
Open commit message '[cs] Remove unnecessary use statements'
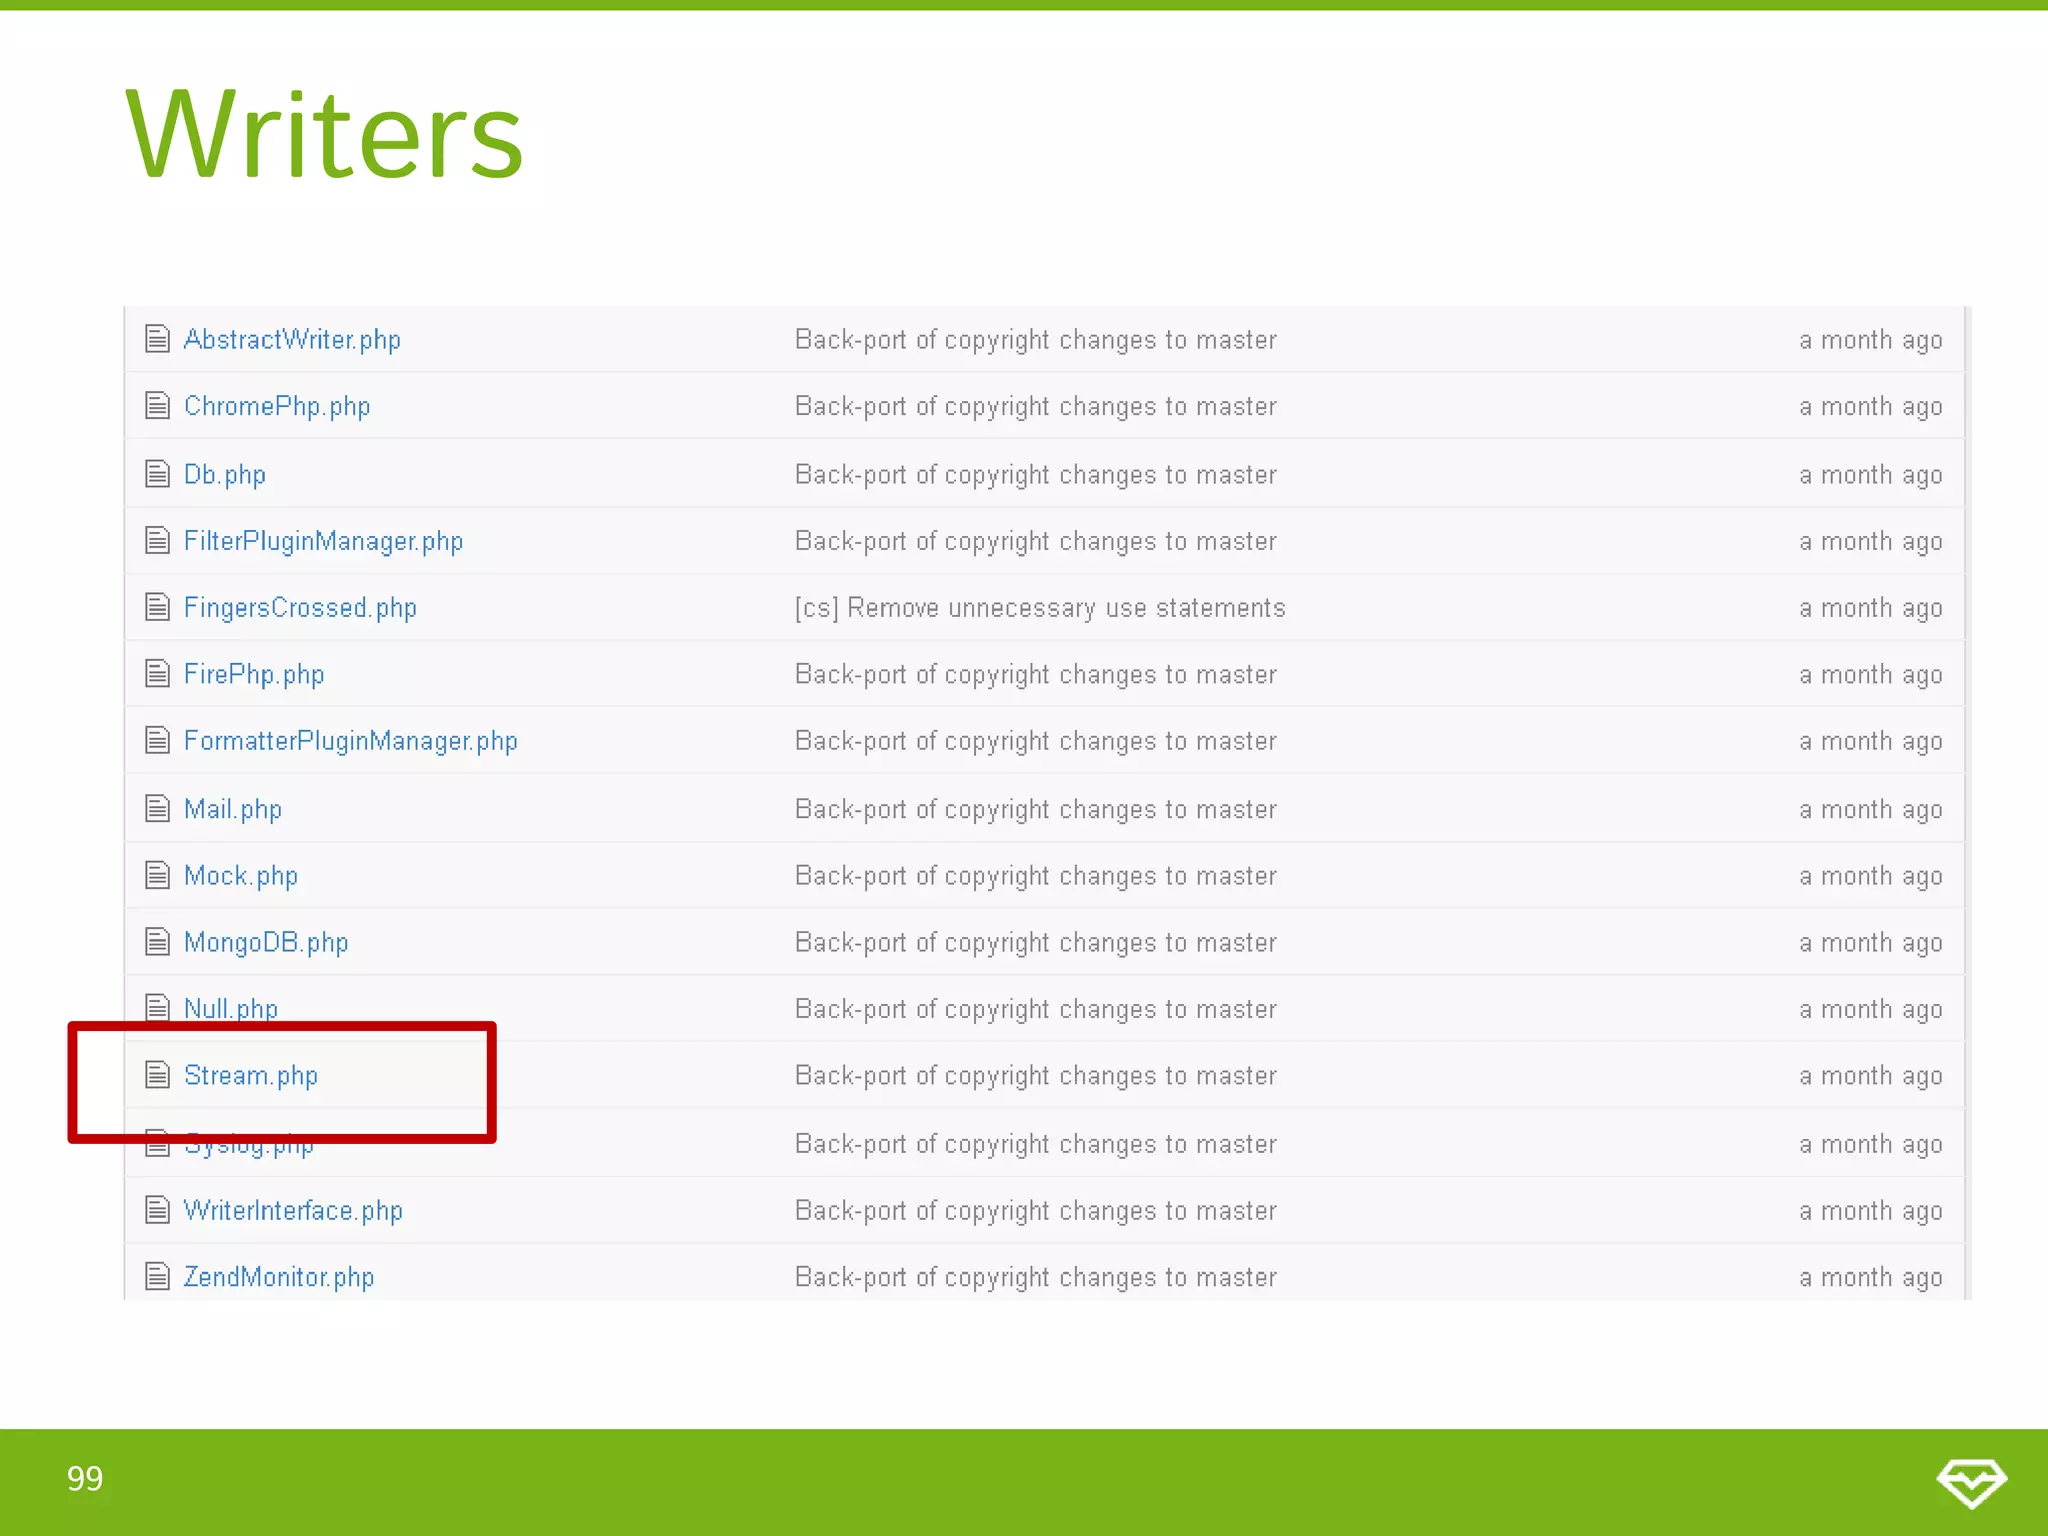pos(1040,608)
